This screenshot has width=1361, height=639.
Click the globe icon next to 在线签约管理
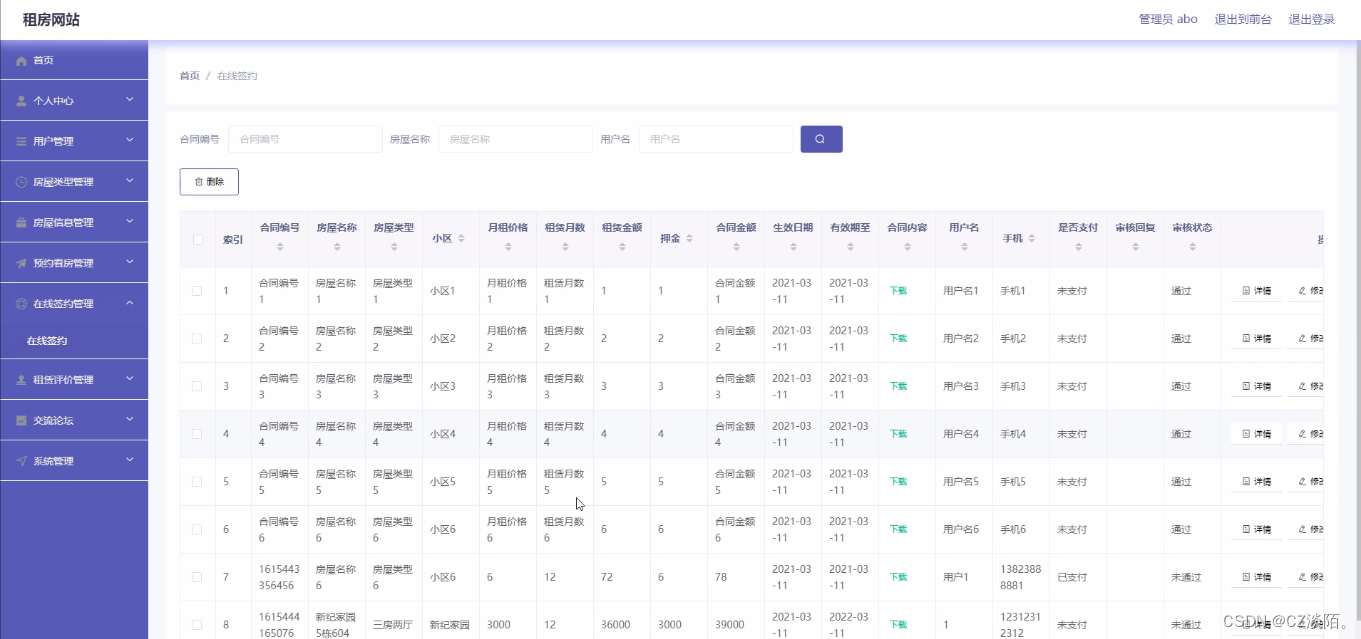[22, 304]
